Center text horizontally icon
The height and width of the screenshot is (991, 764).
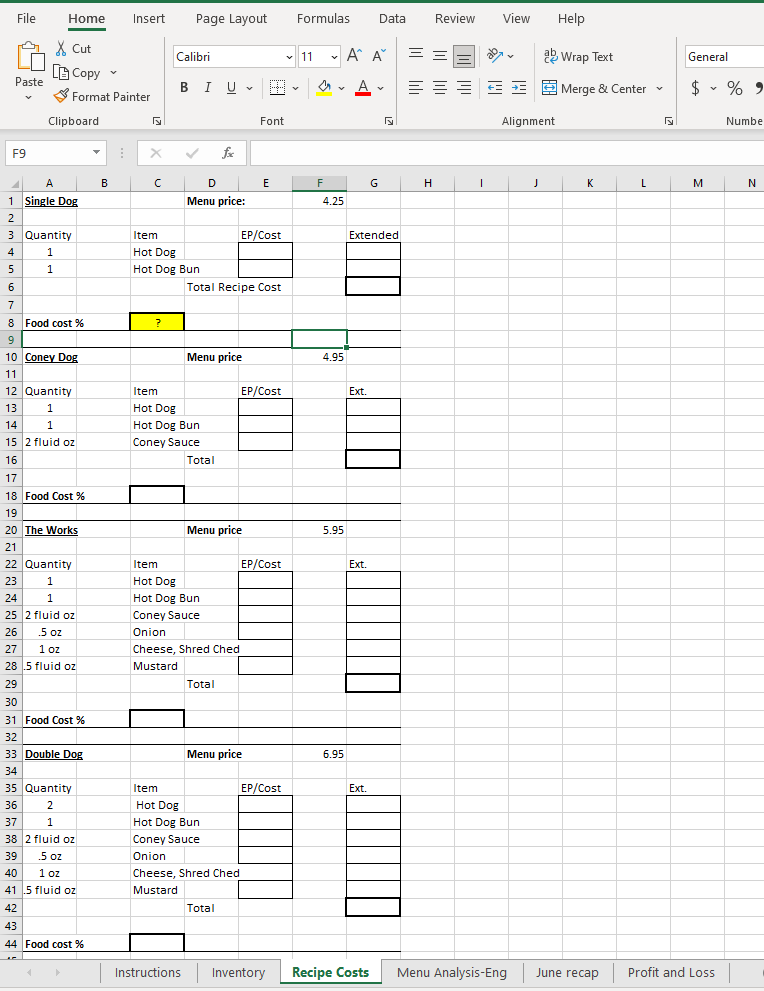pos(440,88)
